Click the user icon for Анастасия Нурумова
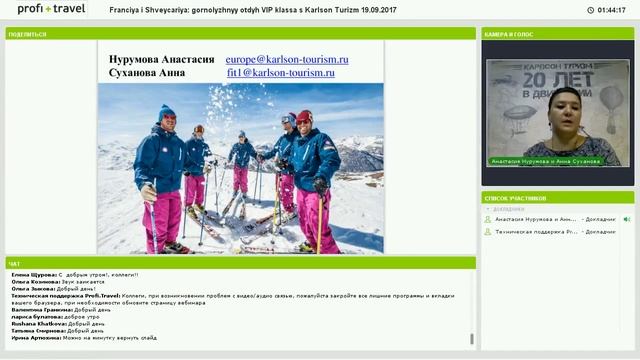 (487, 220)
